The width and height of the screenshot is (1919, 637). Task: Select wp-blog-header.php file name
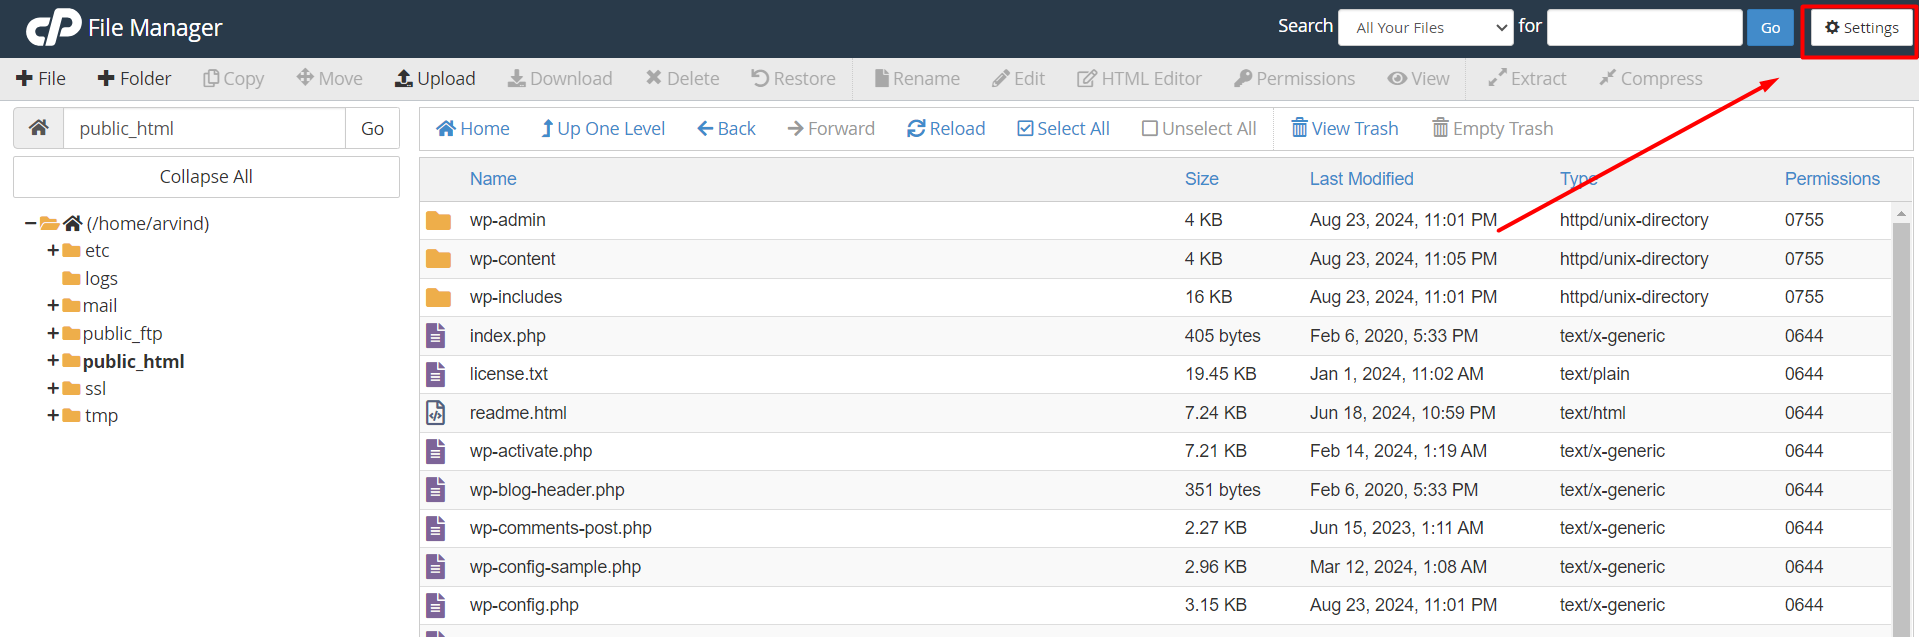click(547, 490)
